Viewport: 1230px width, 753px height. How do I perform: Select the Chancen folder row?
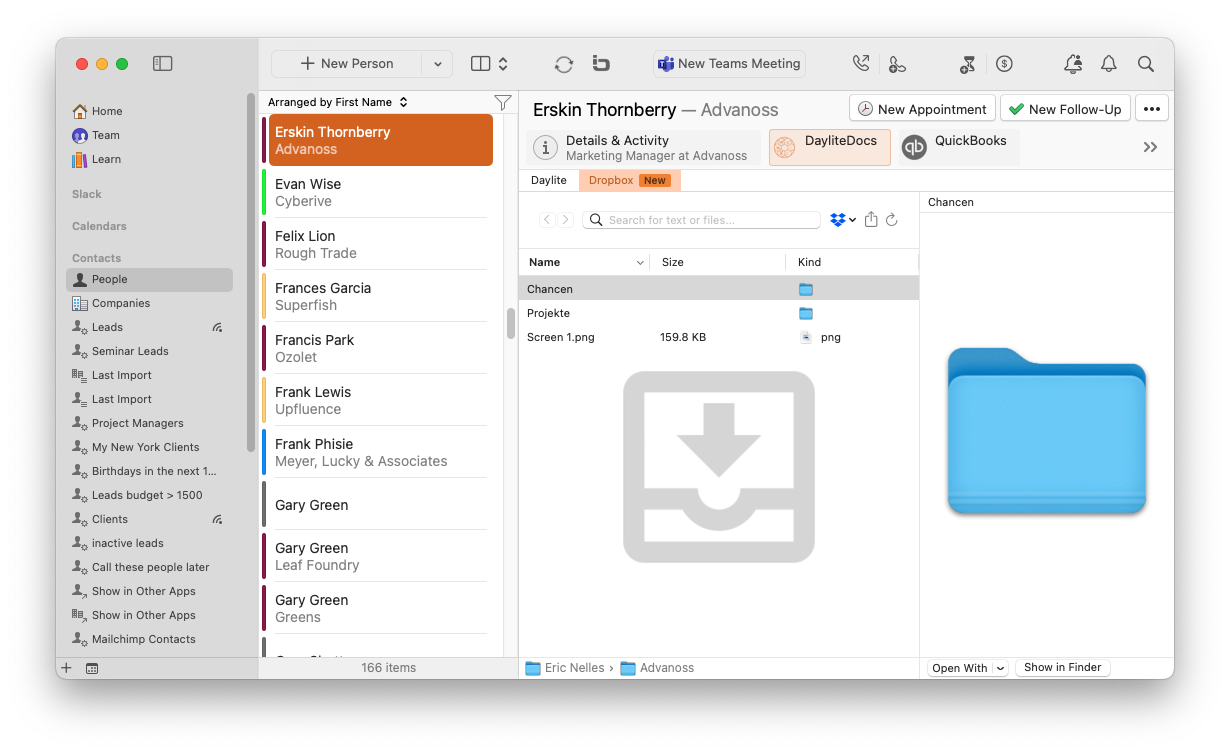coord(718,289)
